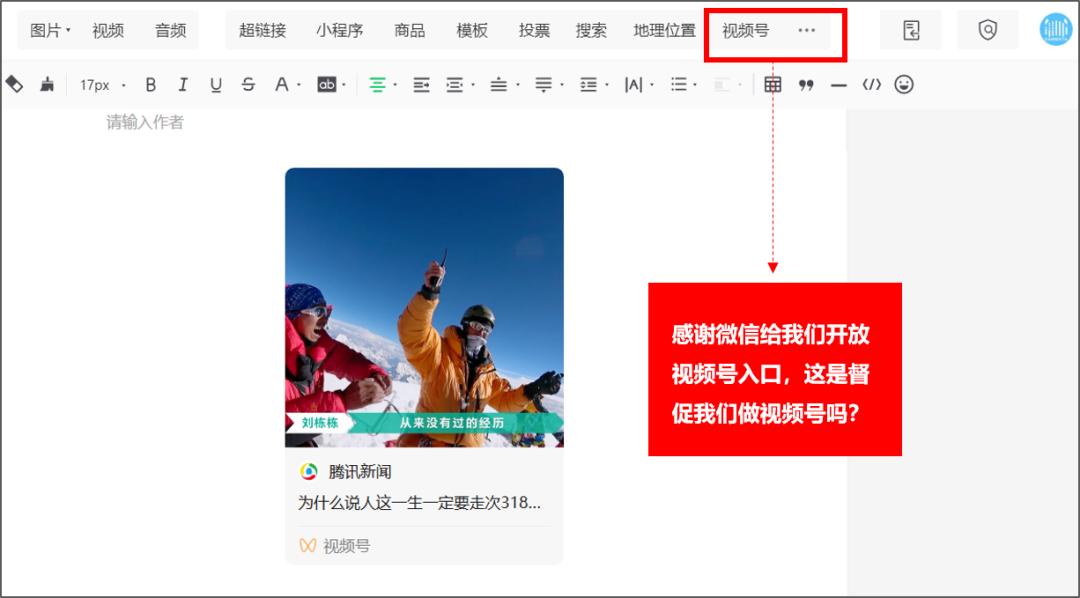Click the 视频号 label at card bottom
Image resolution: width=1080 pixels, height=598 pixels.
346,546
